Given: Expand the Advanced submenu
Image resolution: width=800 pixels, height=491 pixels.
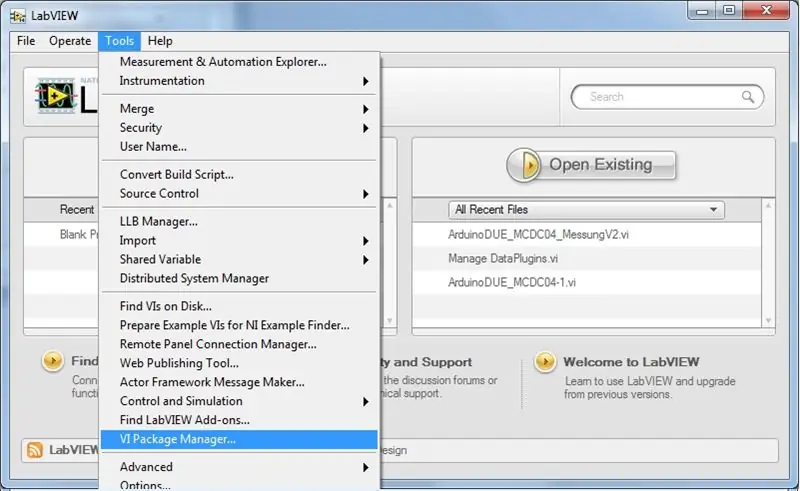Looking at the screenshot, I should coord(239,467).
